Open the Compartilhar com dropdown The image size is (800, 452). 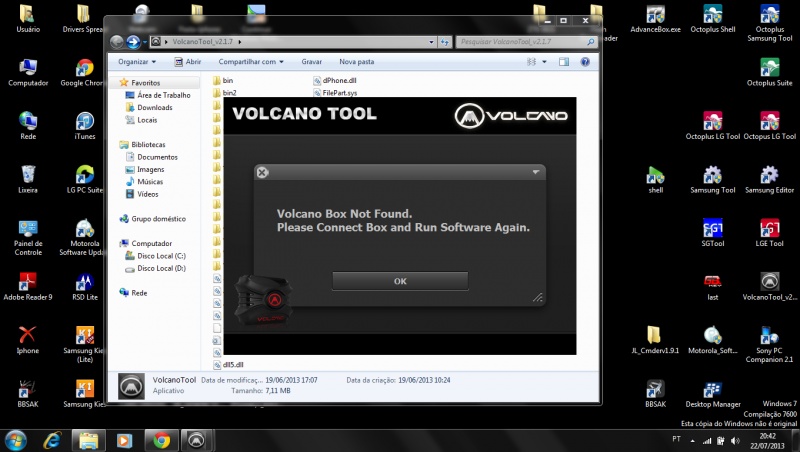[x=251, y=62]
